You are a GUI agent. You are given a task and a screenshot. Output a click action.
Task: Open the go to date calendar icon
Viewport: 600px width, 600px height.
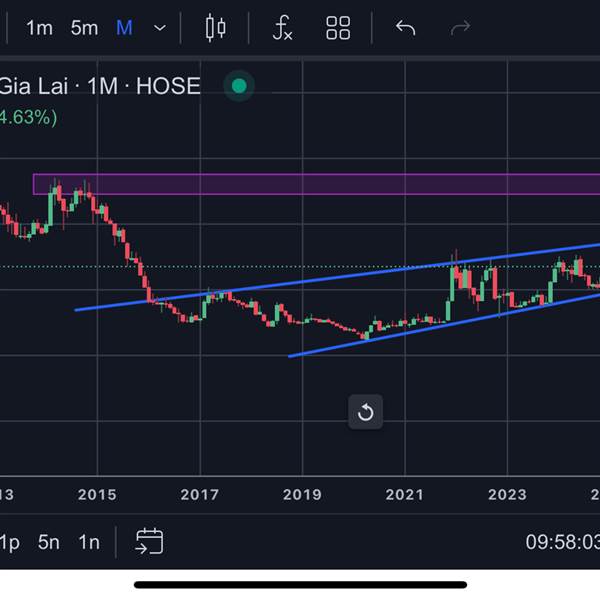click(x=149, y=541)
